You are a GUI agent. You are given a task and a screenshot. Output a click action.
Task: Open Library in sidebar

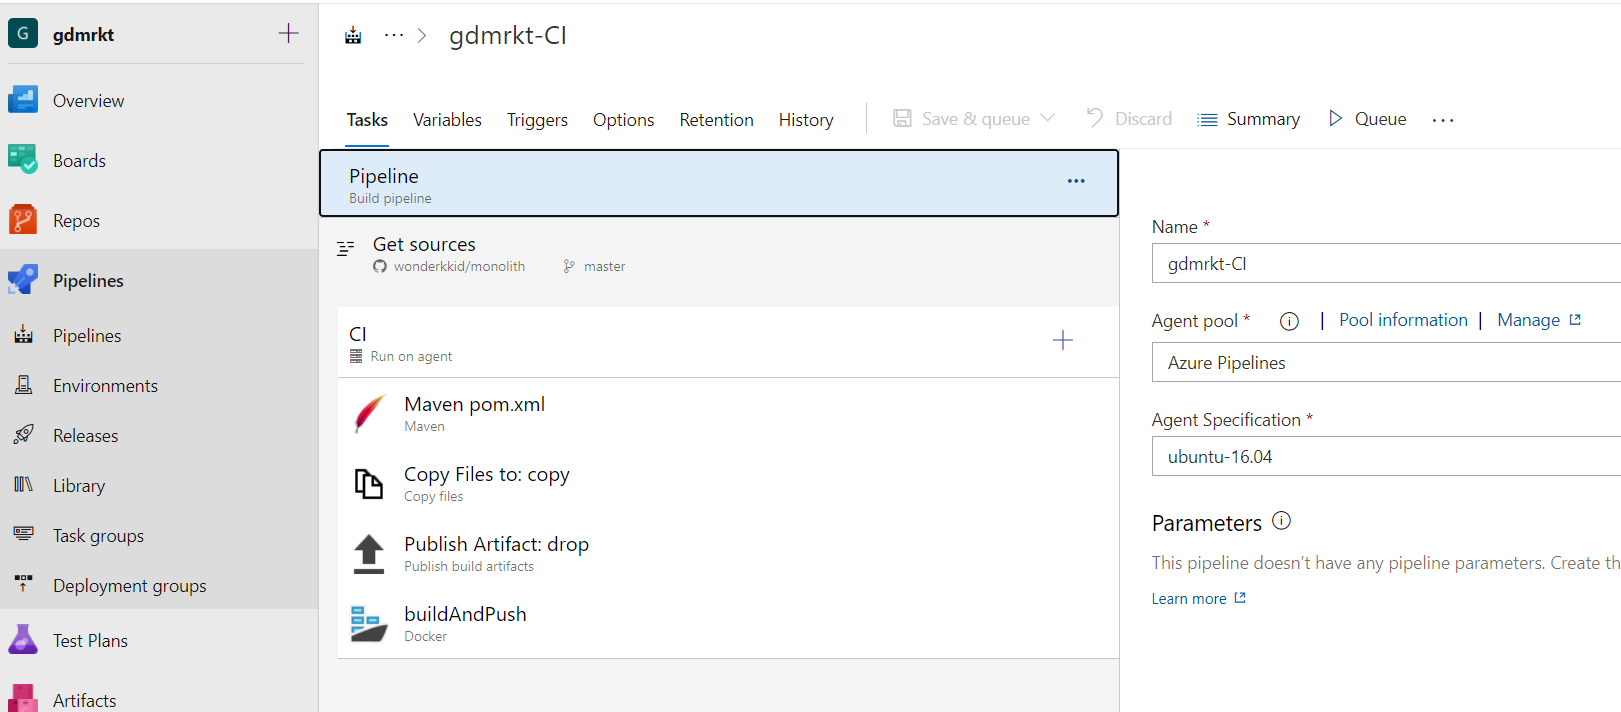pyautogui.click(x=78, y=485)
